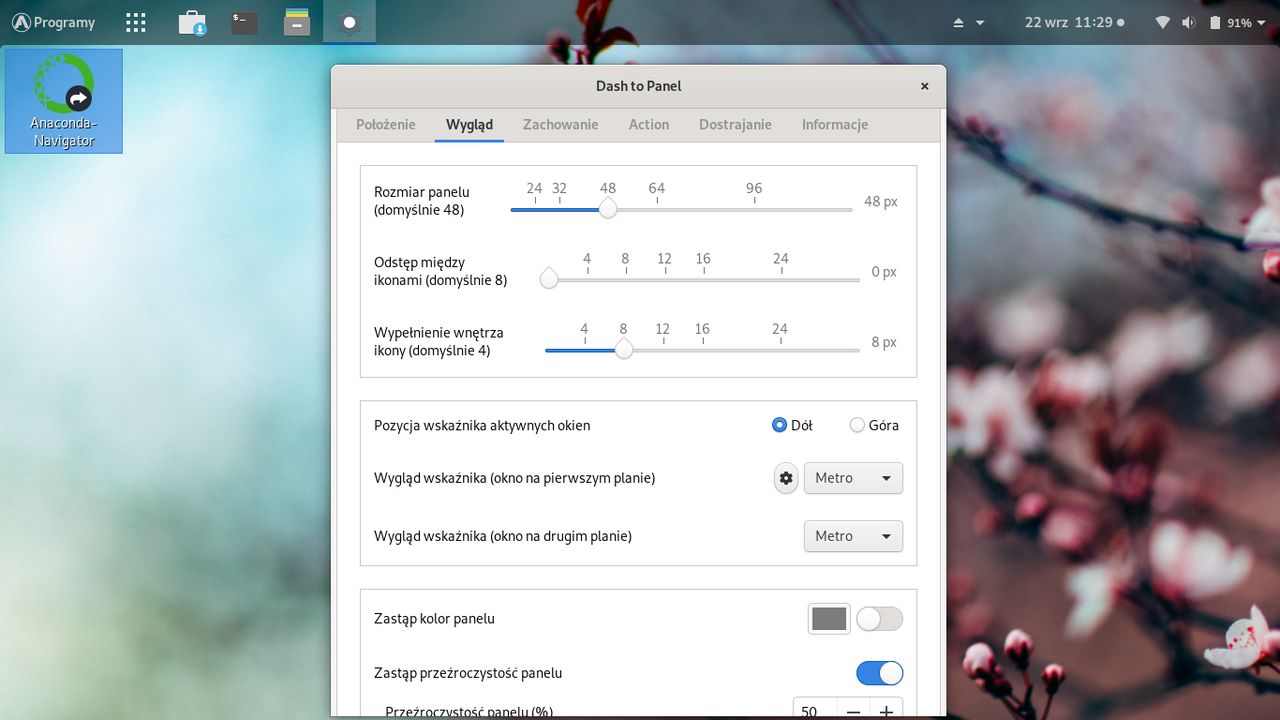Image resolution: width=1280 pixels, height=720 pixels.
Task: Click the Wi-Fi network status icon
Action: pyautogui.click(x=1162, y=22)
